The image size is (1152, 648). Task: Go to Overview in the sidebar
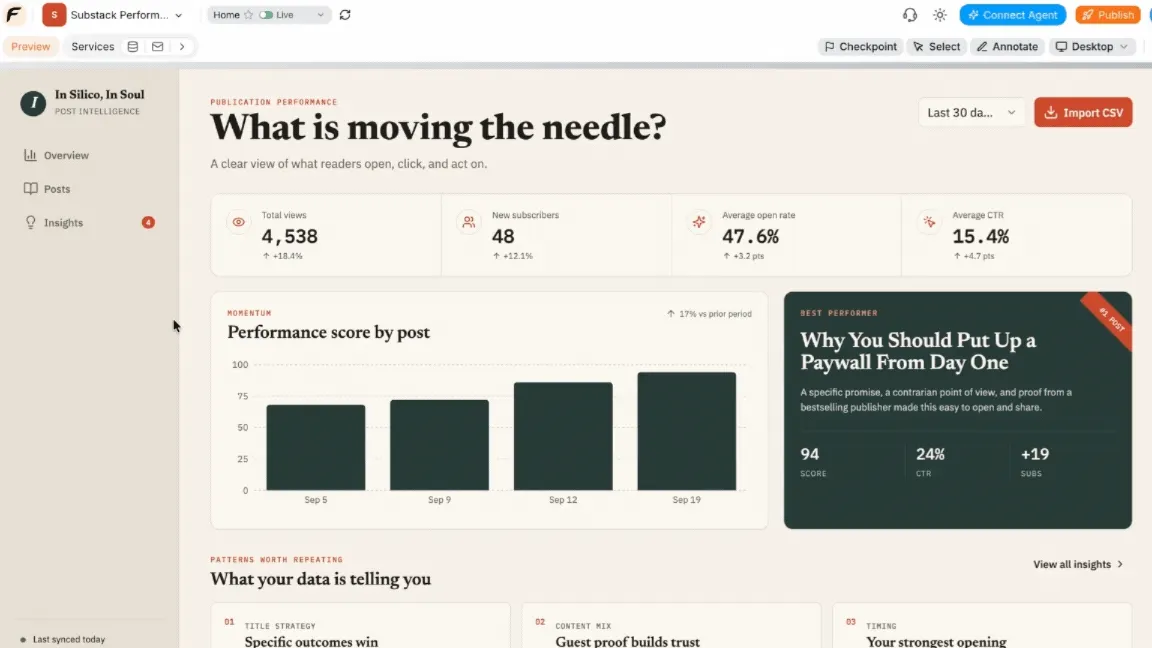pyautogui.click(x=66, y=155)
